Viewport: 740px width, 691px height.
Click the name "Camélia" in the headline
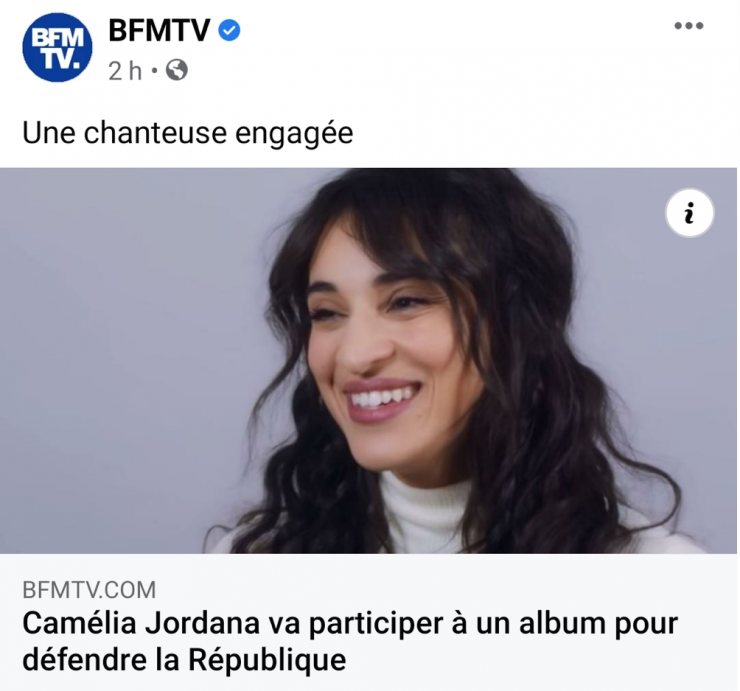[79, 623]
